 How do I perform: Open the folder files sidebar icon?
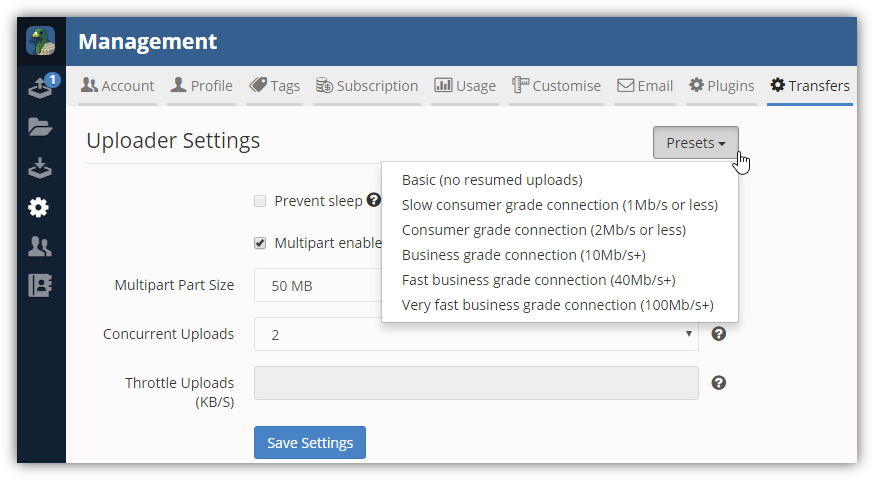40,127
